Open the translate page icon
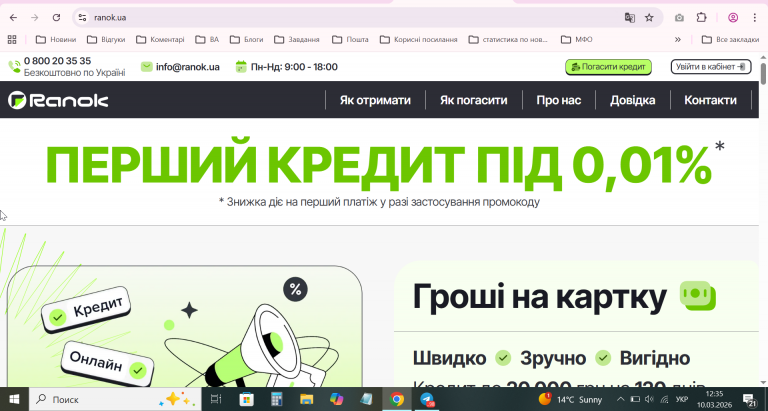768x411 pixels. [x=629, y=18]
